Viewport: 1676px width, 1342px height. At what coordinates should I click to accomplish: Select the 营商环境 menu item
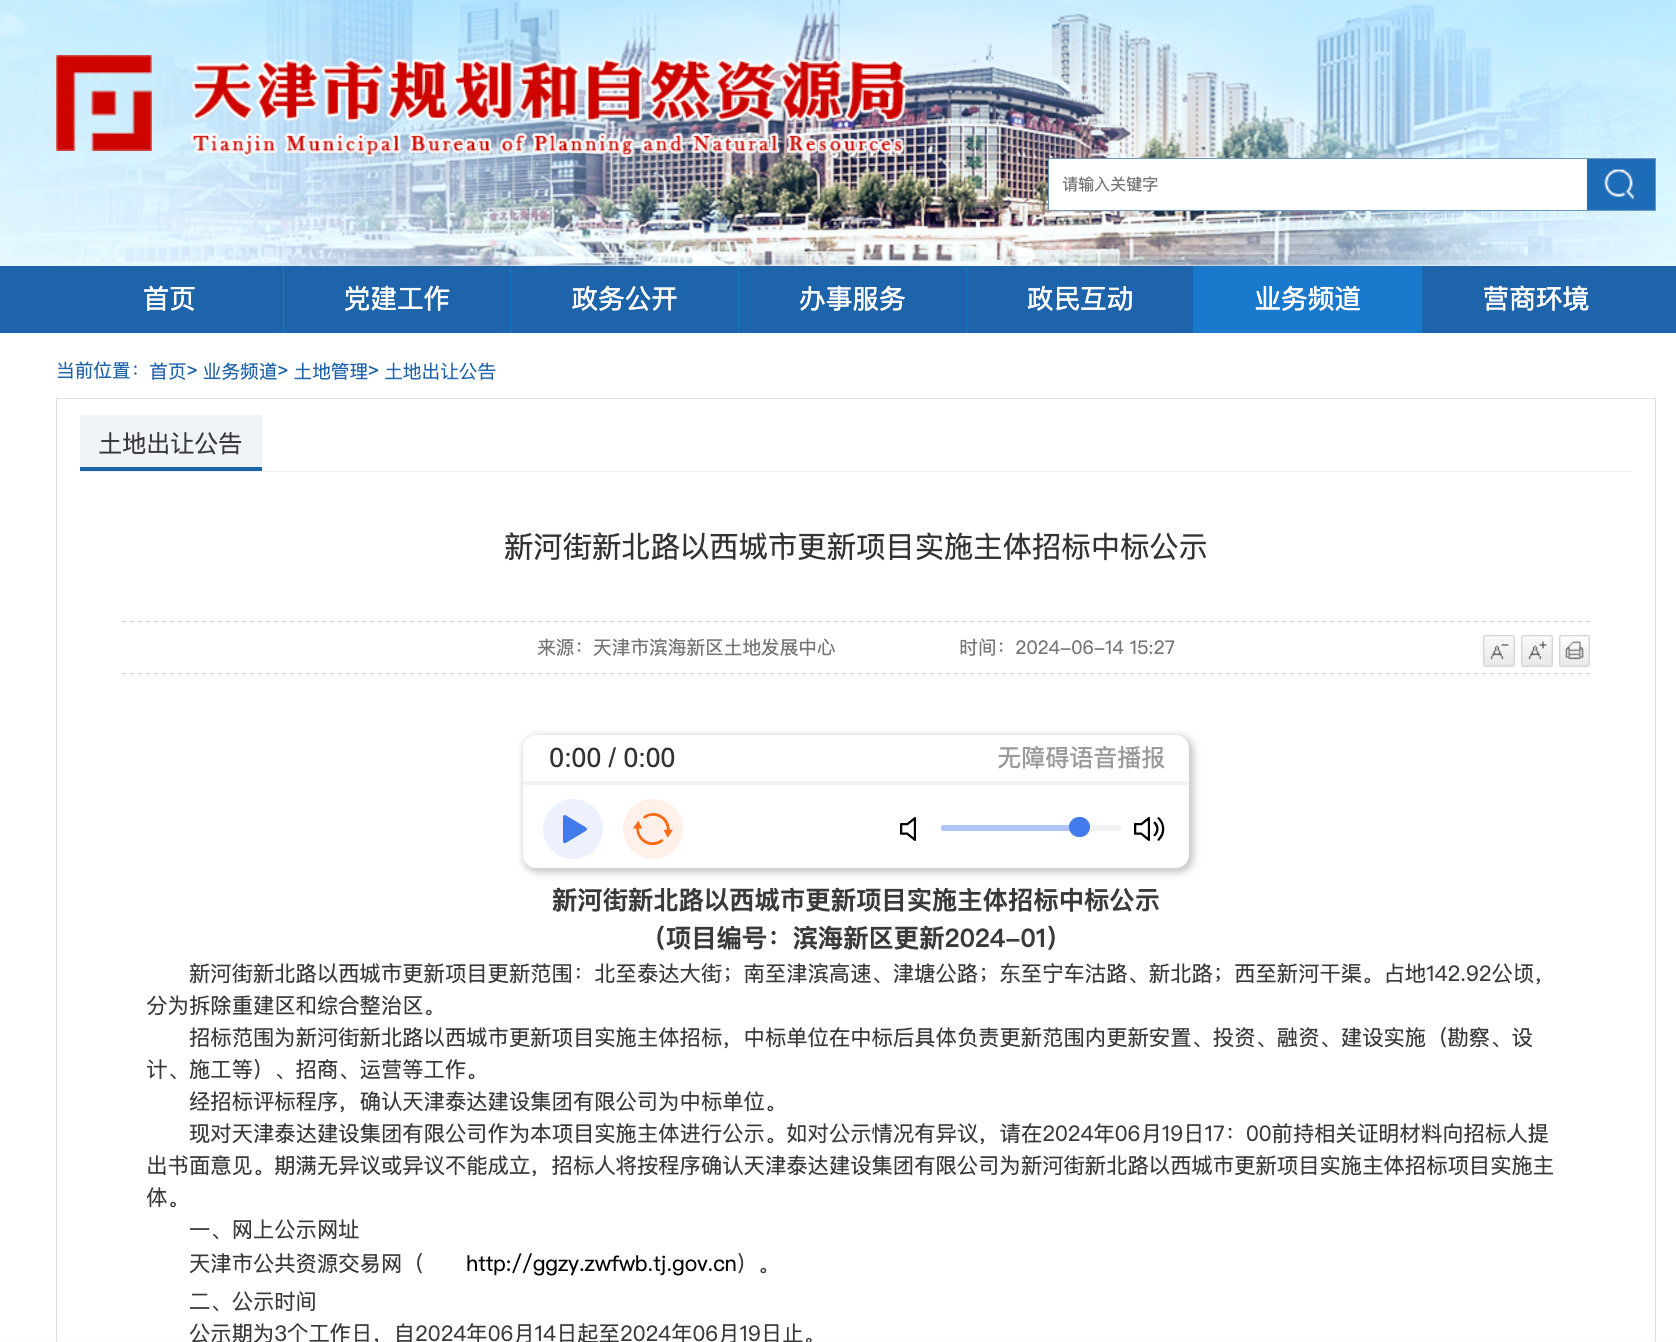tap(1535, 299)
